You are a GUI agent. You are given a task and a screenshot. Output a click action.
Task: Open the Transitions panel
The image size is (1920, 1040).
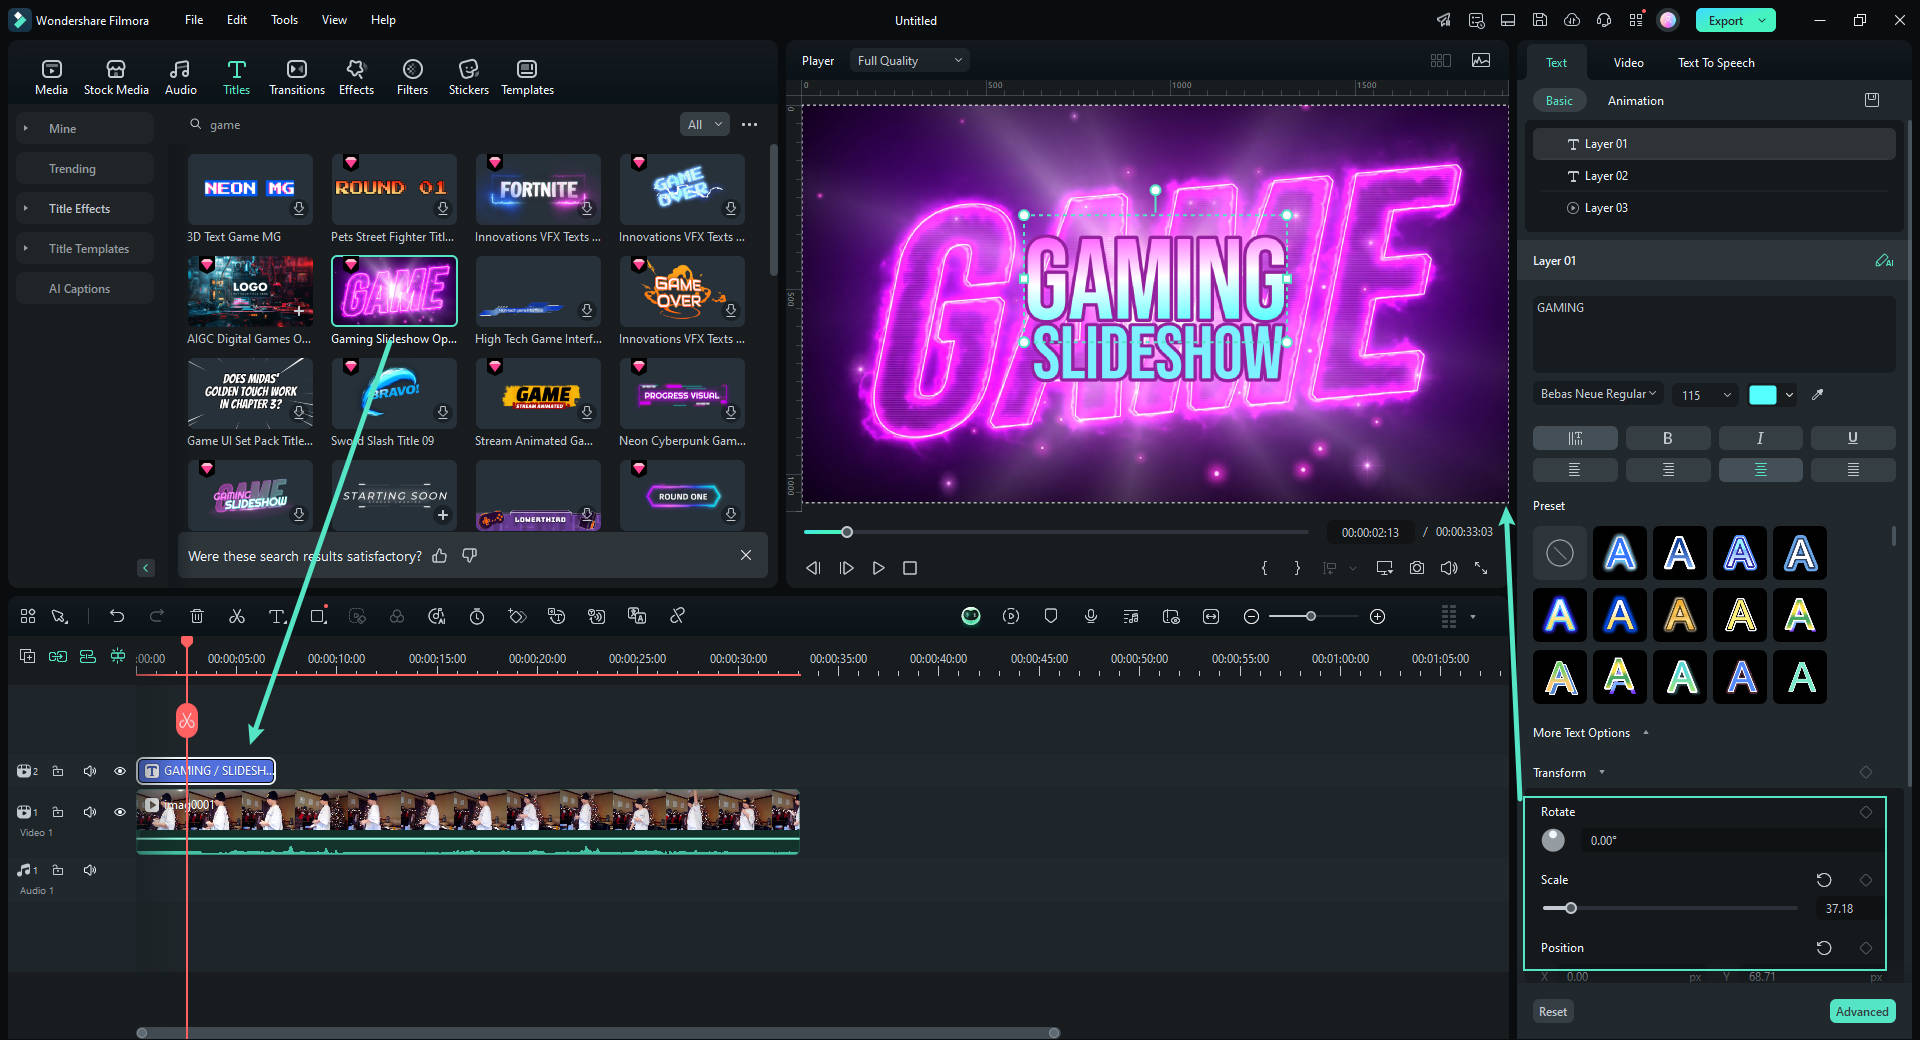pos(297,77)
